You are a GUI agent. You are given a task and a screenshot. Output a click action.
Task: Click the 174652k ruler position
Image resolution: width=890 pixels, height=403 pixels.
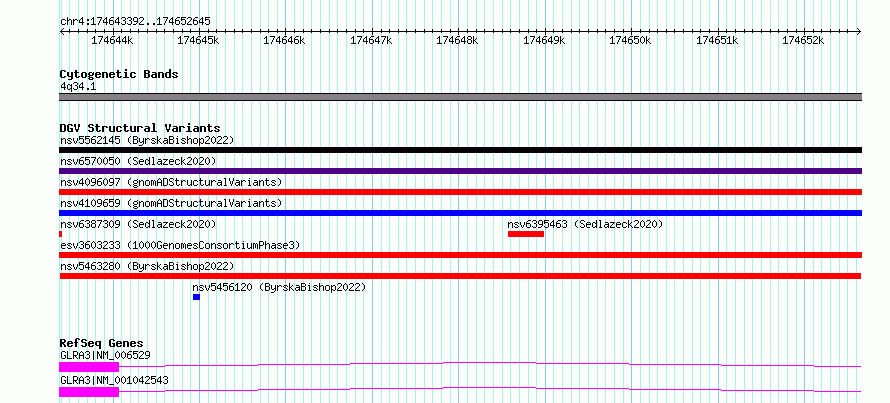tap(803, 40)
